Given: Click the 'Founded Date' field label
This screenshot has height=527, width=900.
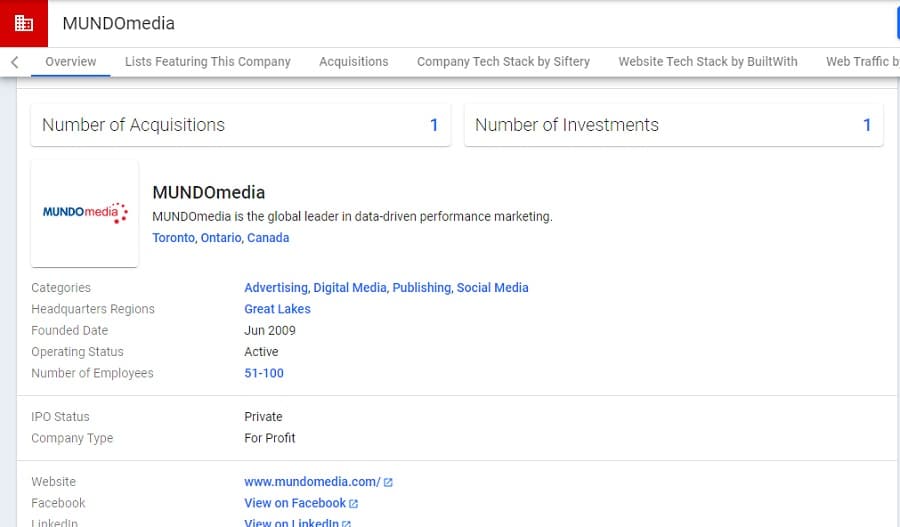Looking at the screenshot, I should point(69,331).
